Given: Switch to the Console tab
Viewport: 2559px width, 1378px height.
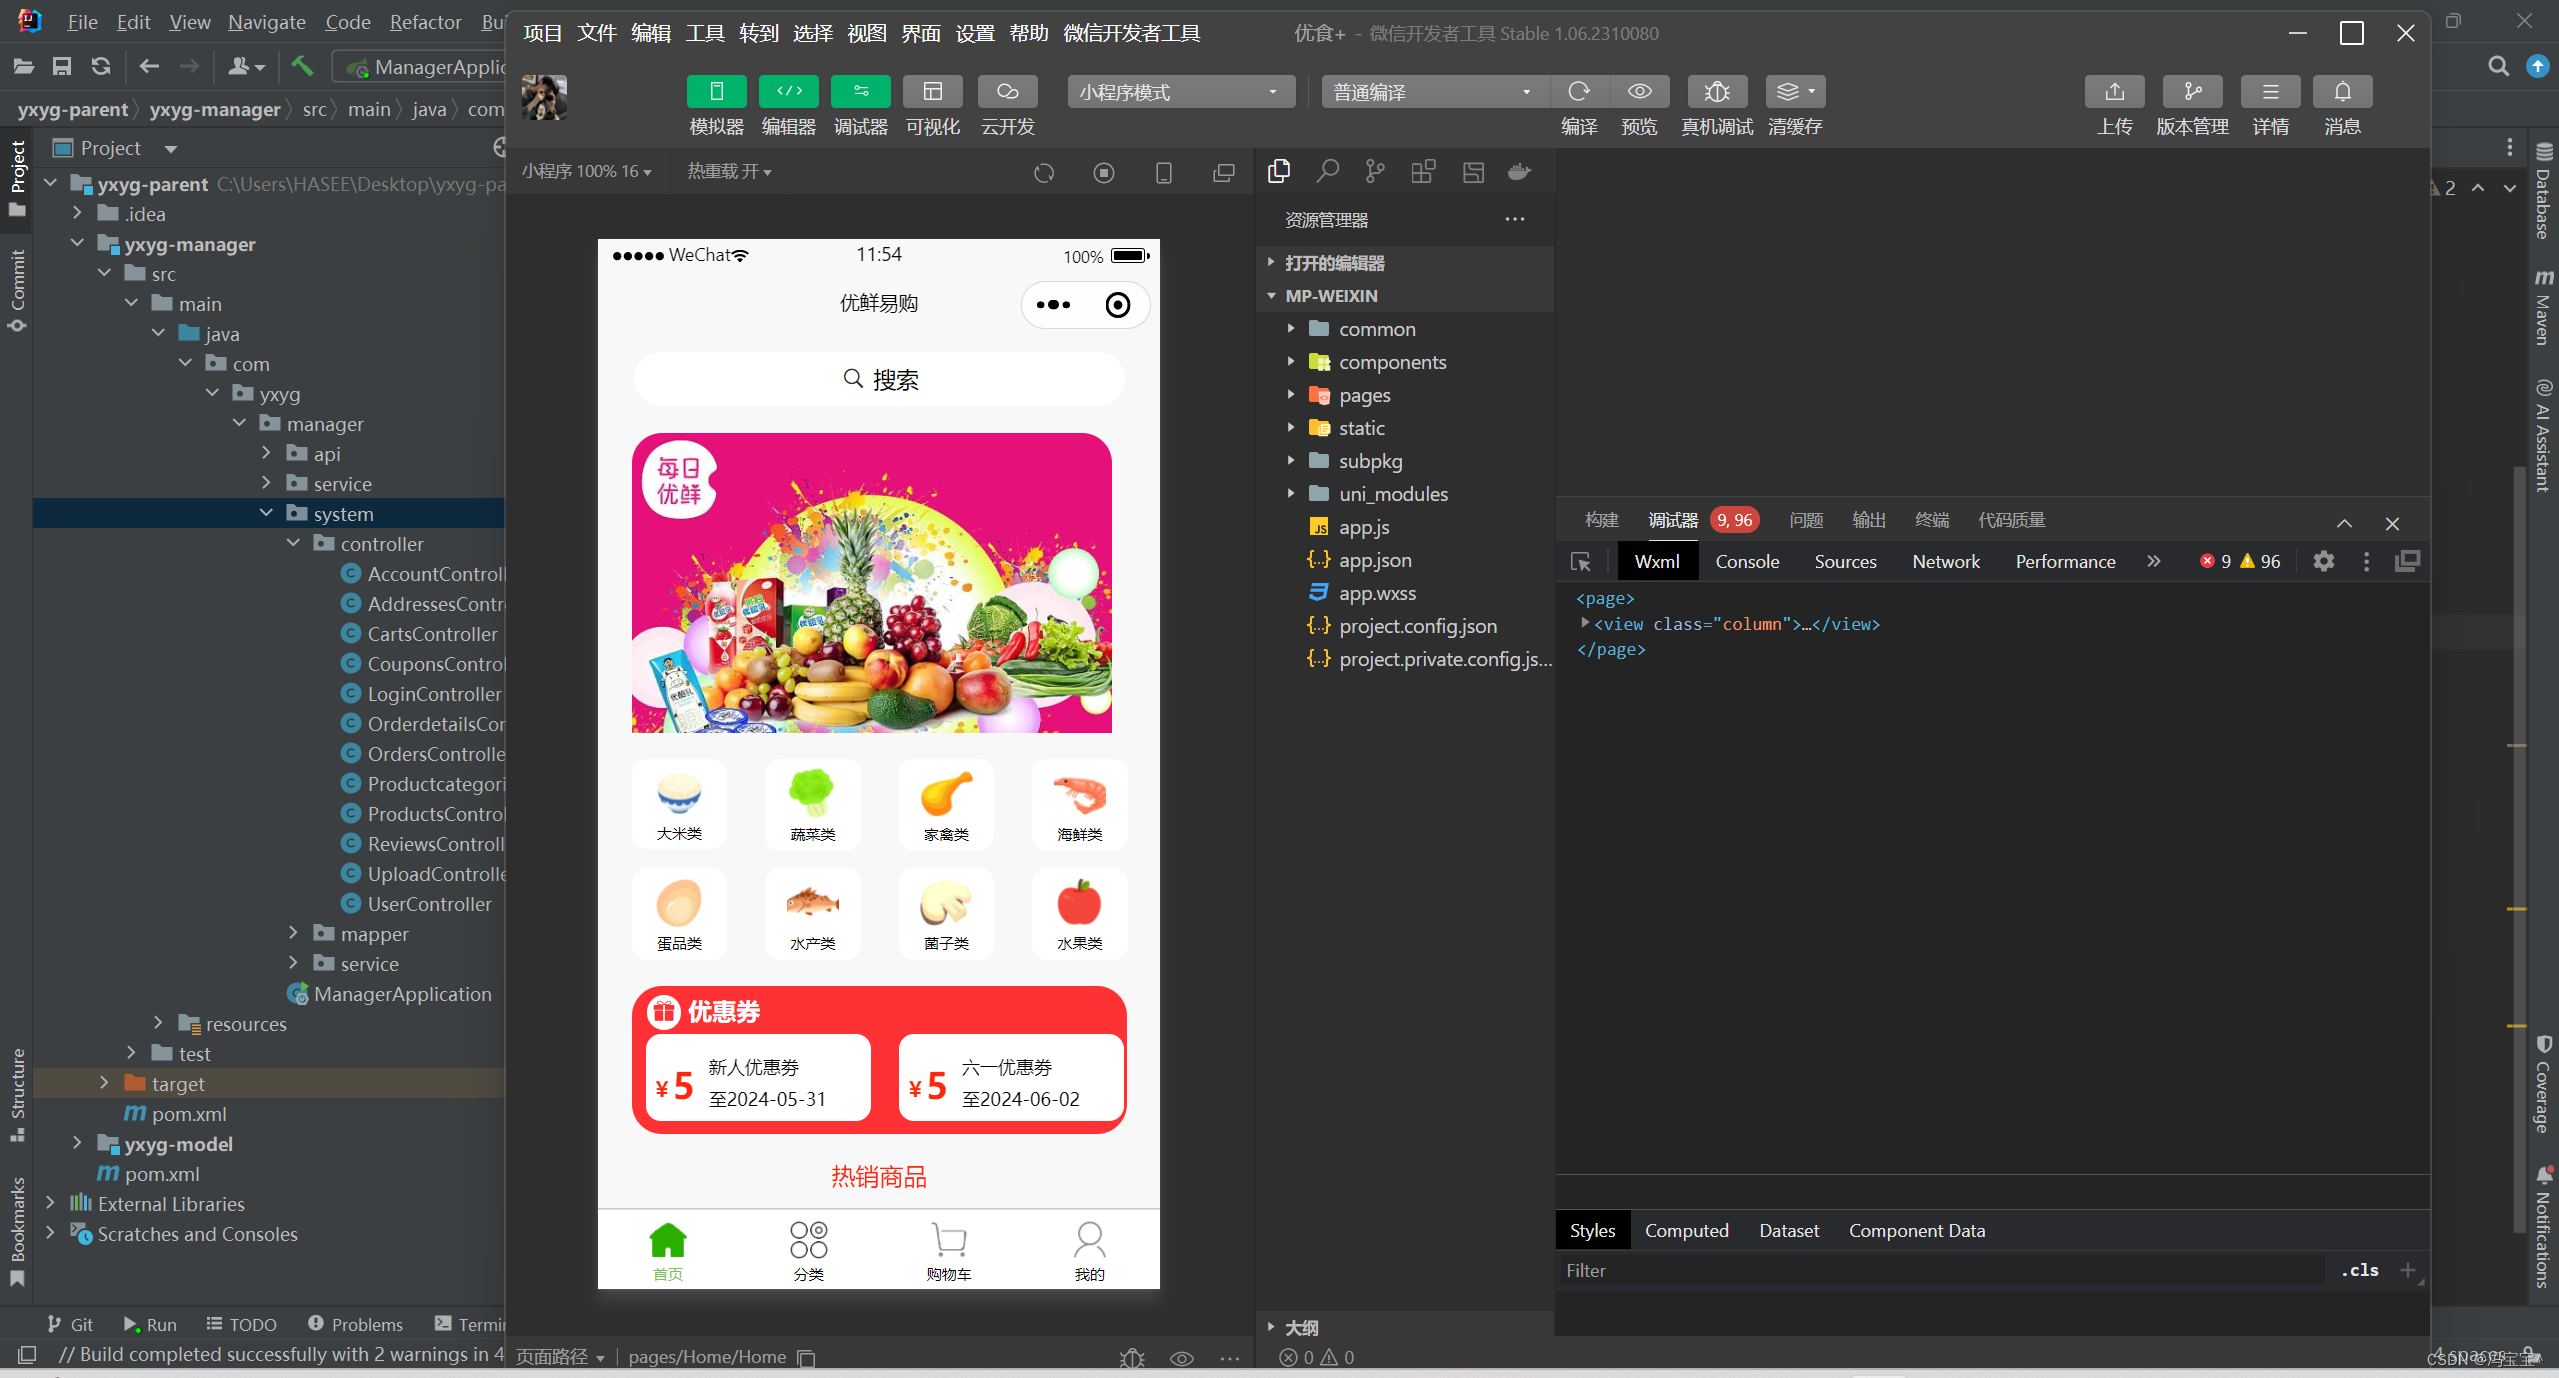Looking at the screenshot, I should coord(1747,562).
